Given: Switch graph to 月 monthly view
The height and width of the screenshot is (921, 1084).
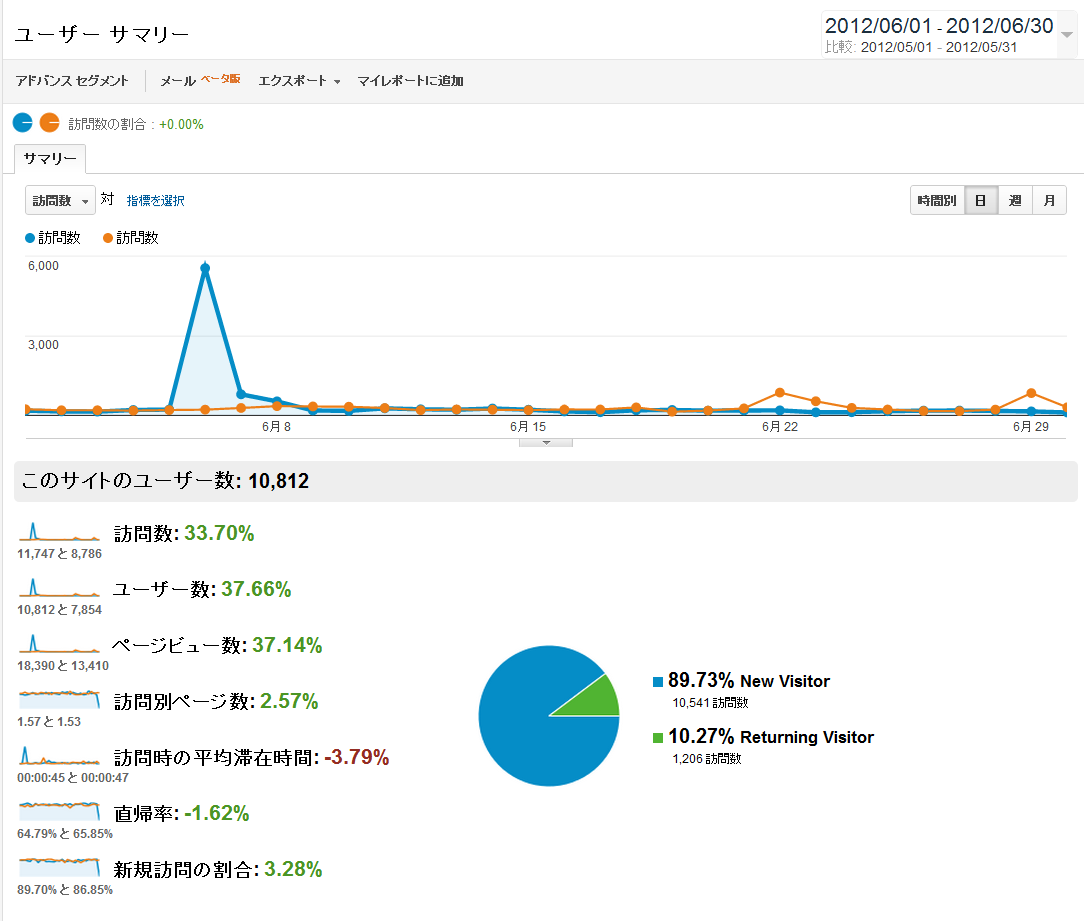Looking at the screenshot, I should click(x=1049, y=201).
